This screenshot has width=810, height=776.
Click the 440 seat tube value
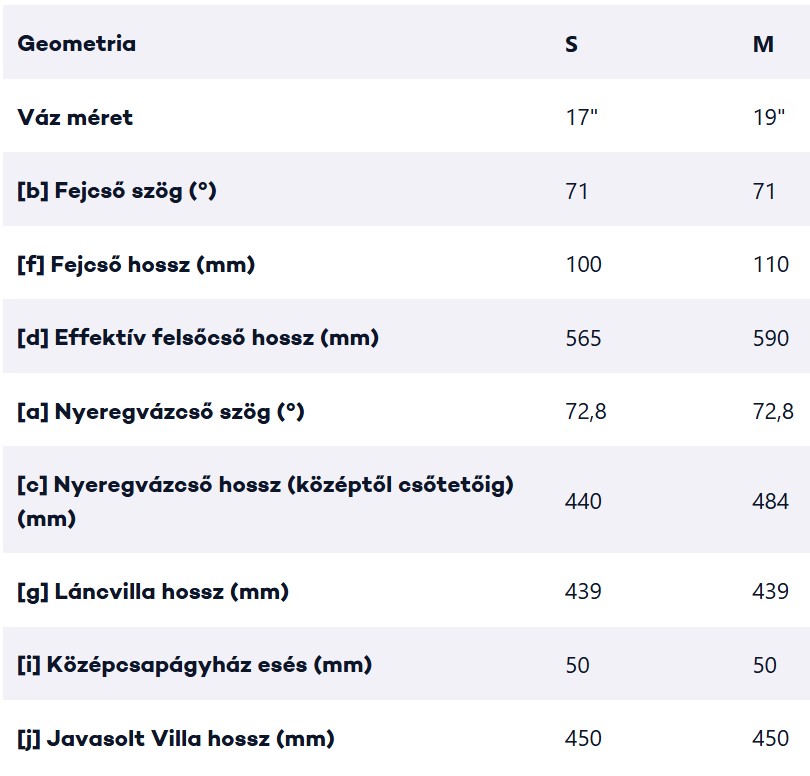tap(583, 501)
